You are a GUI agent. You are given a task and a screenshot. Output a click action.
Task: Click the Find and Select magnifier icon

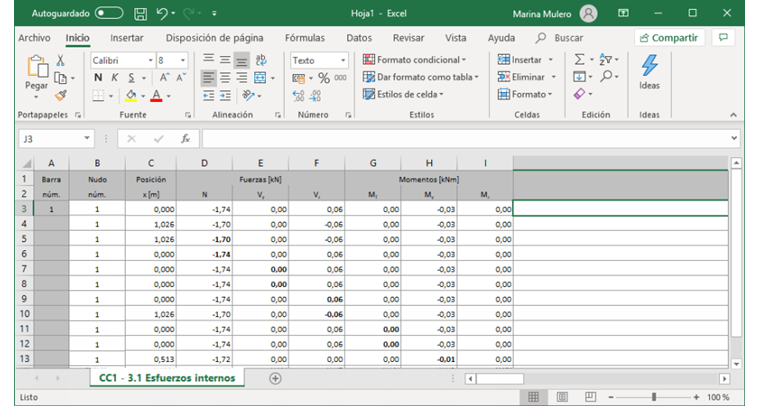tap(606, 76)
